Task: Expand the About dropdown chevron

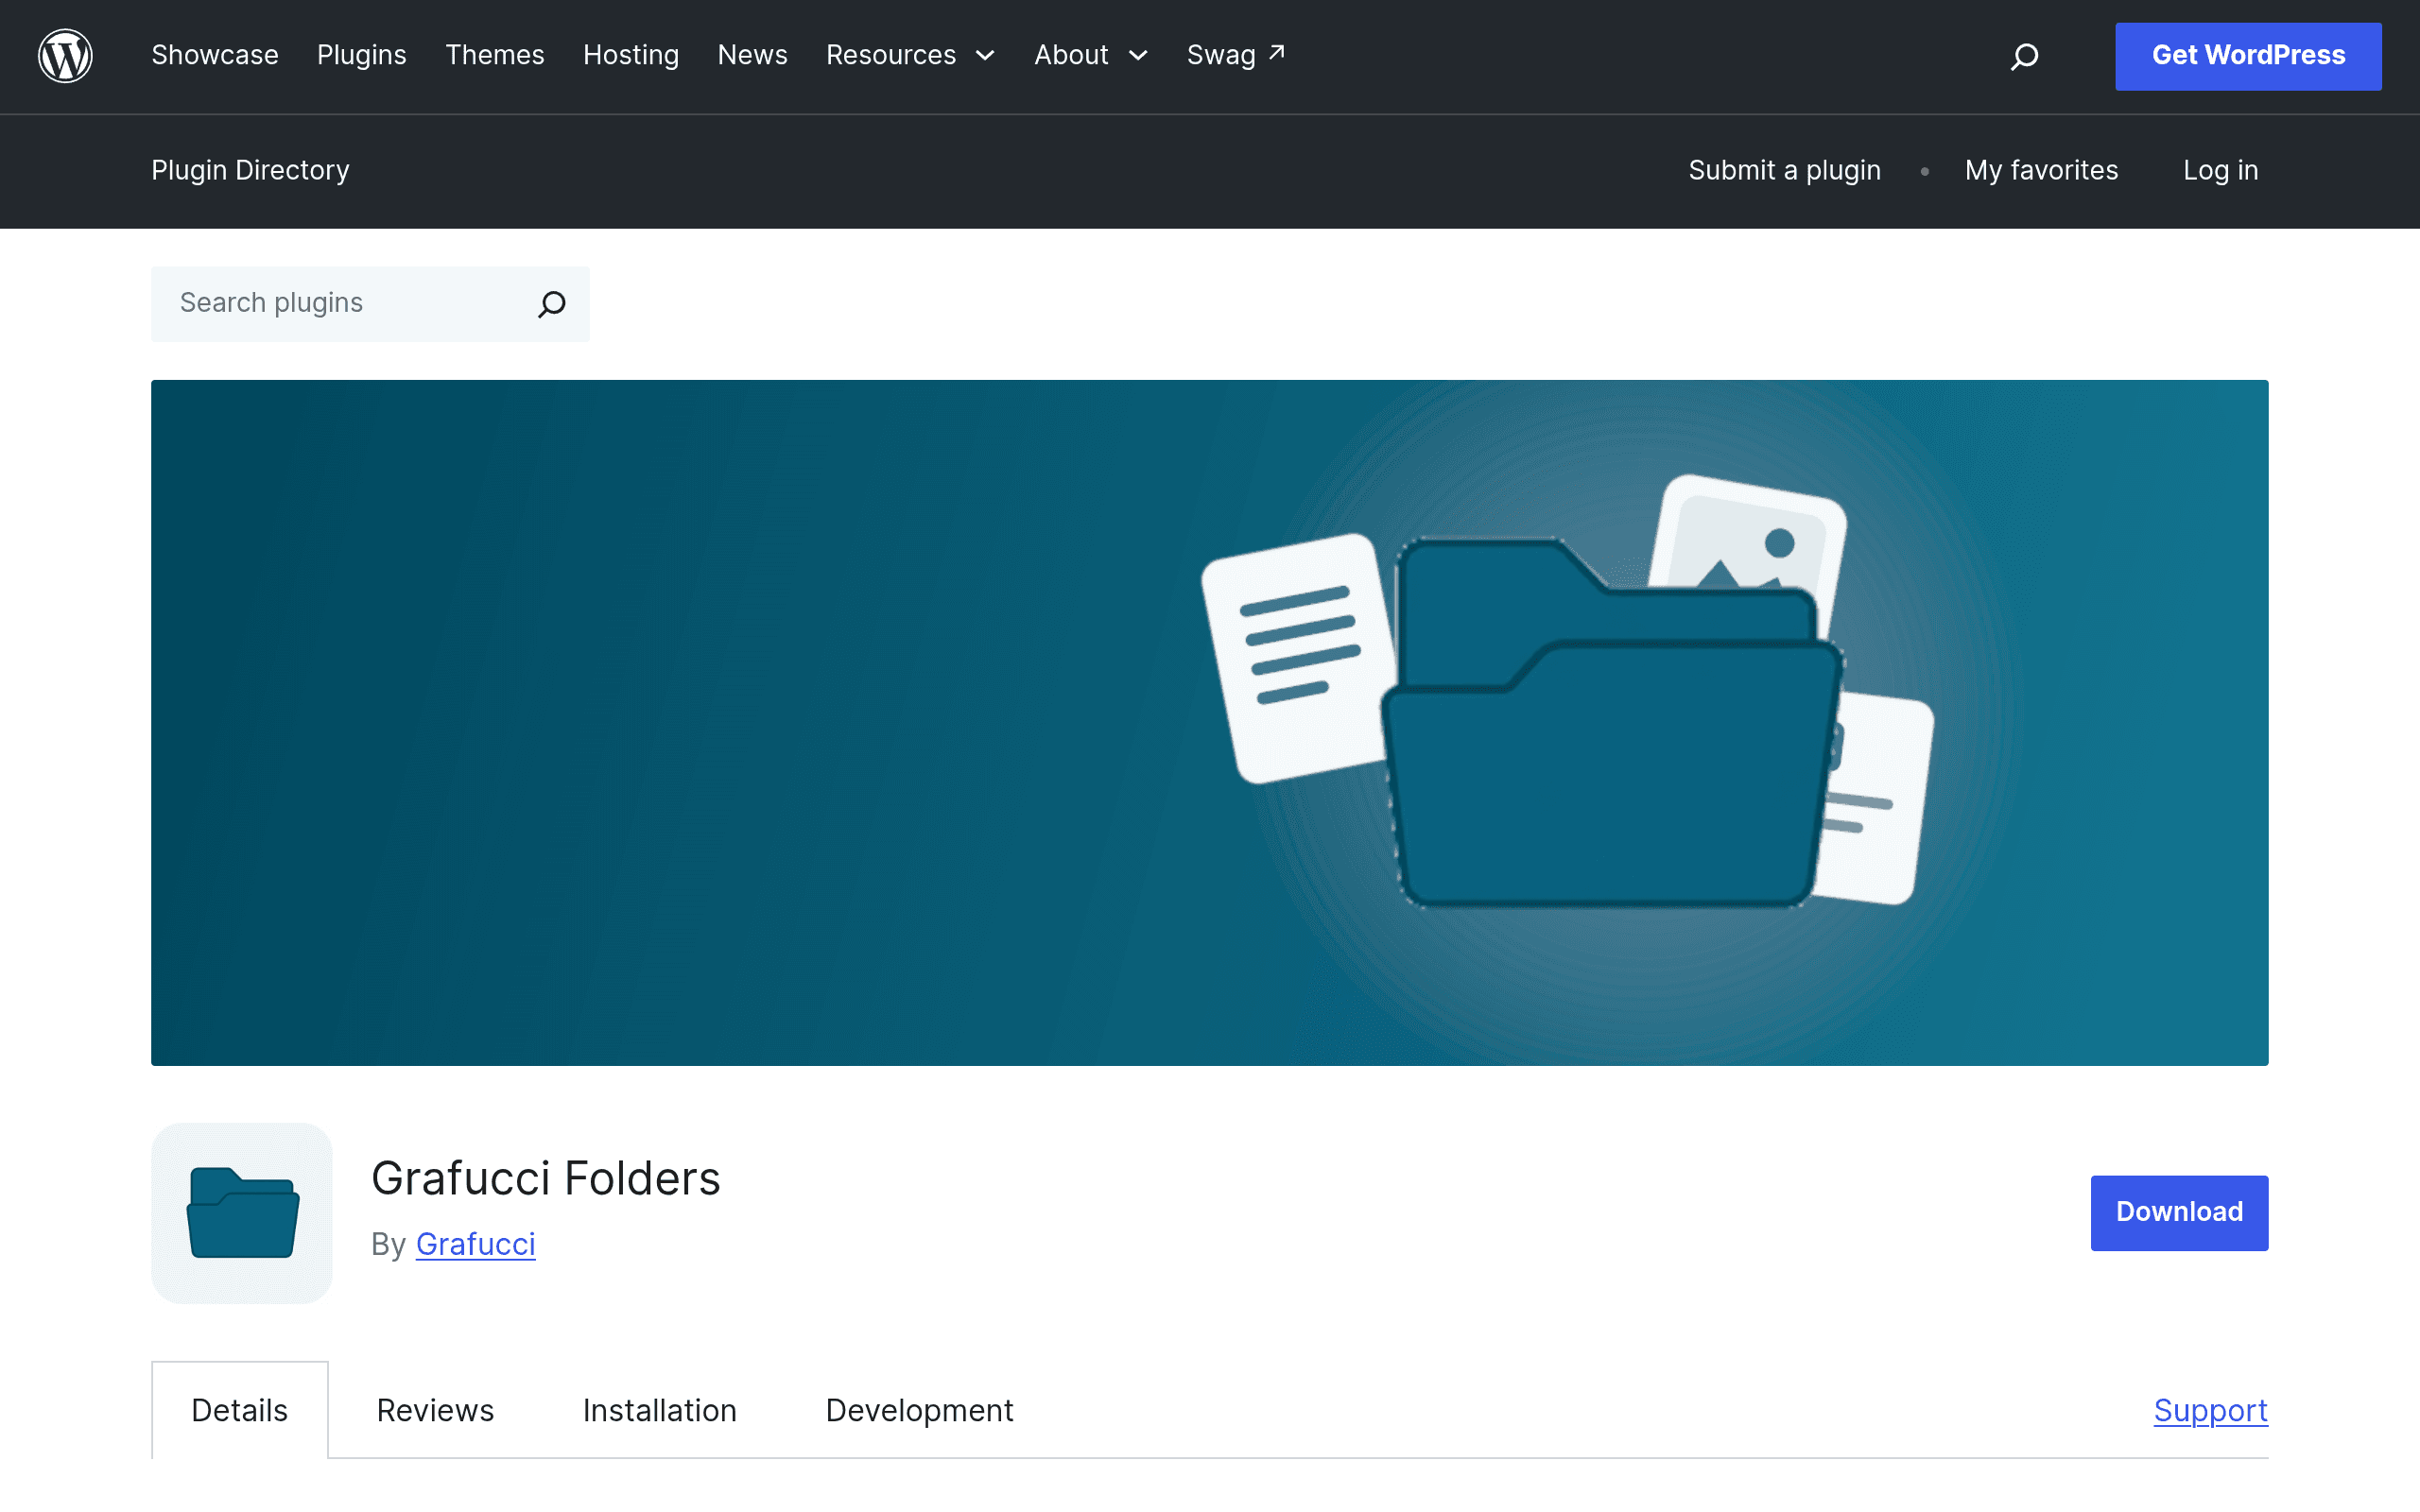Action: point(1138,56)
